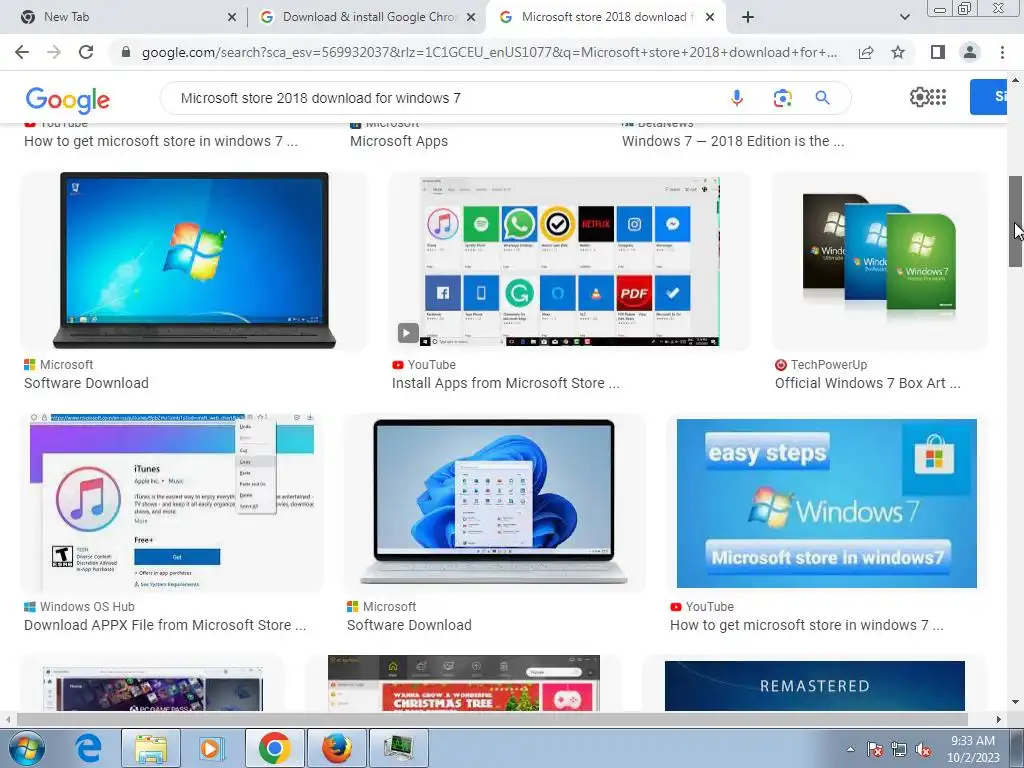This screenshot has height=768, width=1024.
Task: Close the Download & install Google Chrome tab
Action: (x=471, y=18)
